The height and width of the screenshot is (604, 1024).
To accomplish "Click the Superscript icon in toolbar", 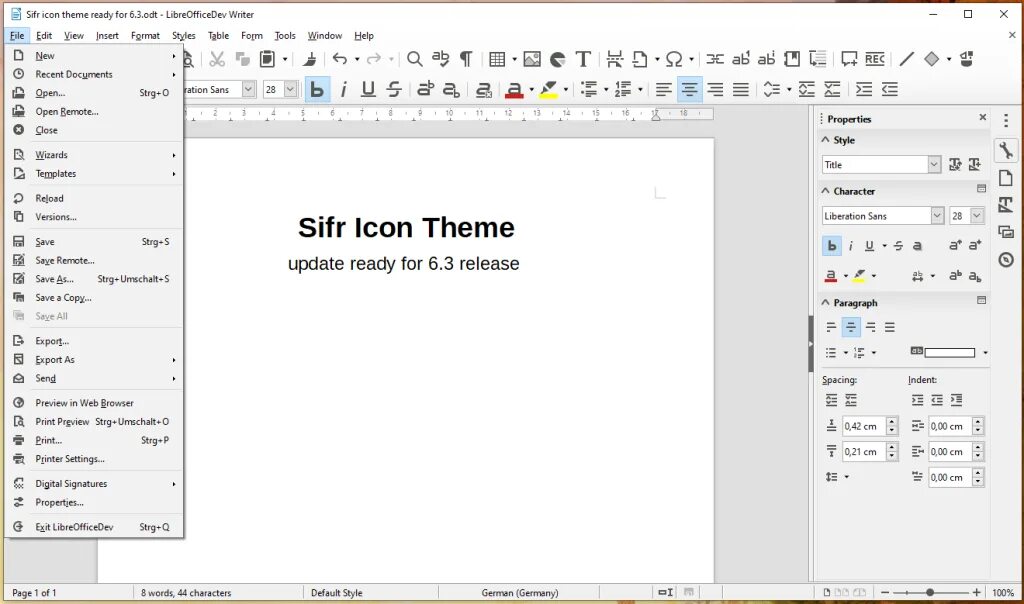I will coord(426,89).
